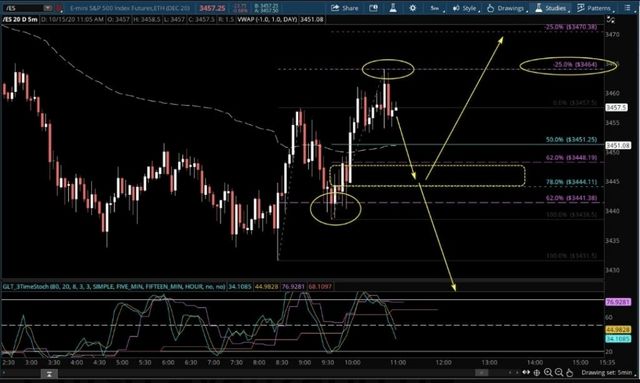The width and height of the screenshot is (640, 383).
Task: Click the 62.0% ($3441.38) Fibonacci label
Action: click(x=571, y=198)
